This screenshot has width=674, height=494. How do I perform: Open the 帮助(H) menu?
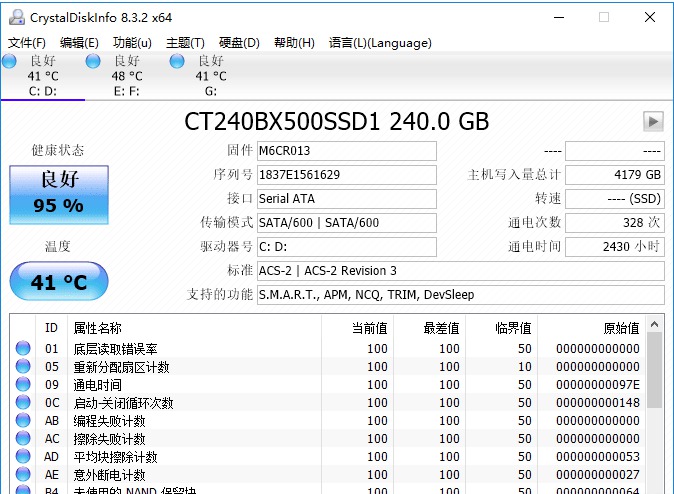coord(294,43)
